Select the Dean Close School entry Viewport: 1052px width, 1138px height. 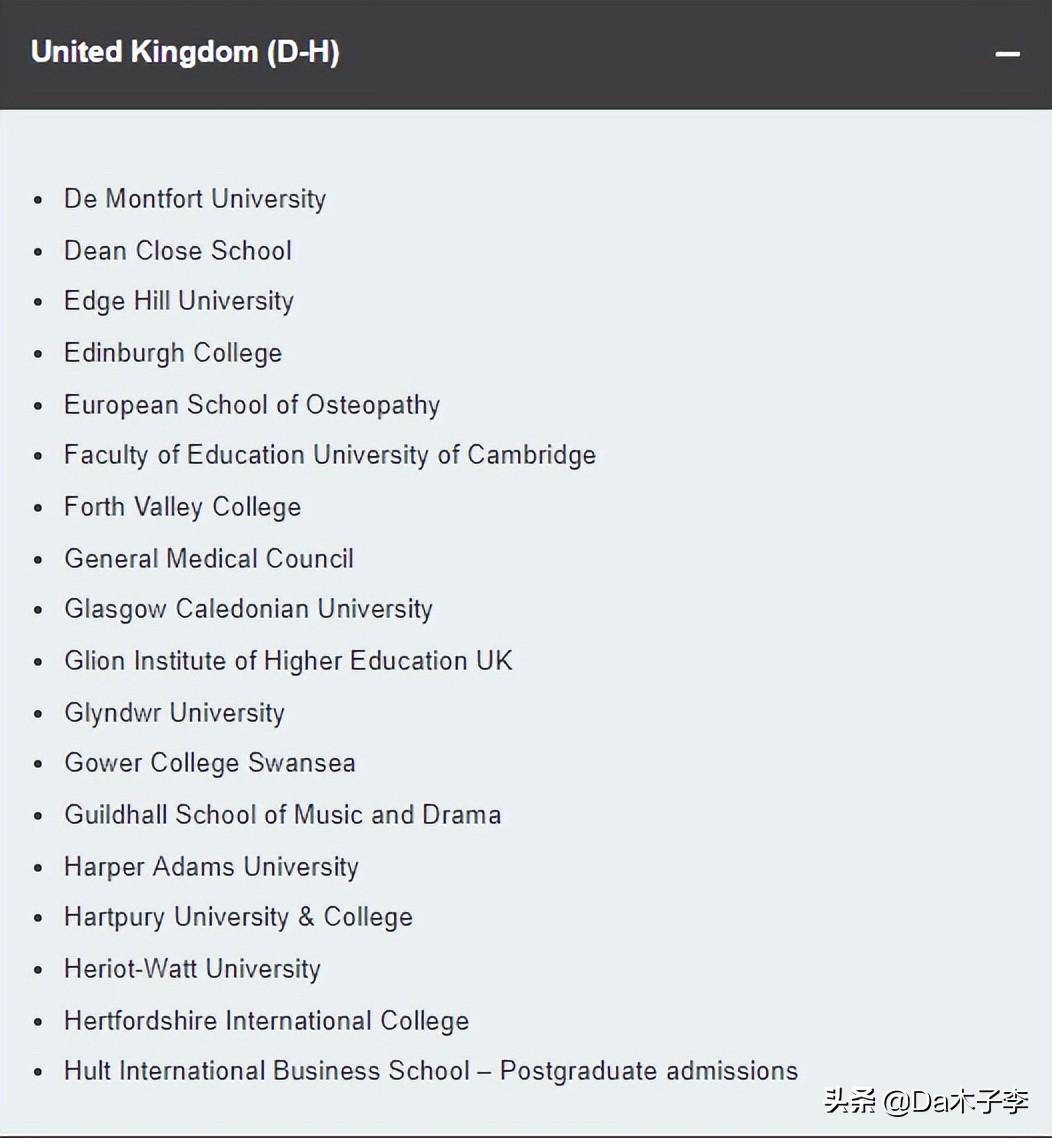tap(178, 250)
